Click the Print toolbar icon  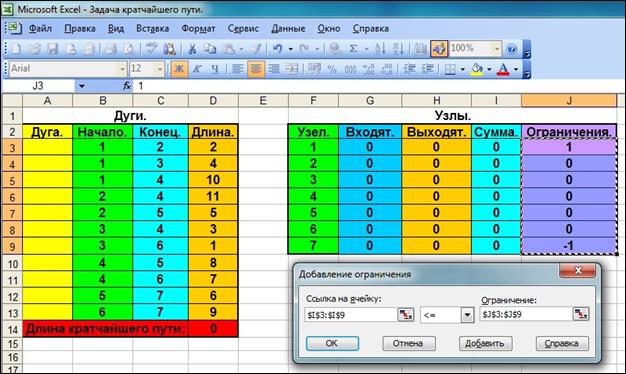[111, 49]
